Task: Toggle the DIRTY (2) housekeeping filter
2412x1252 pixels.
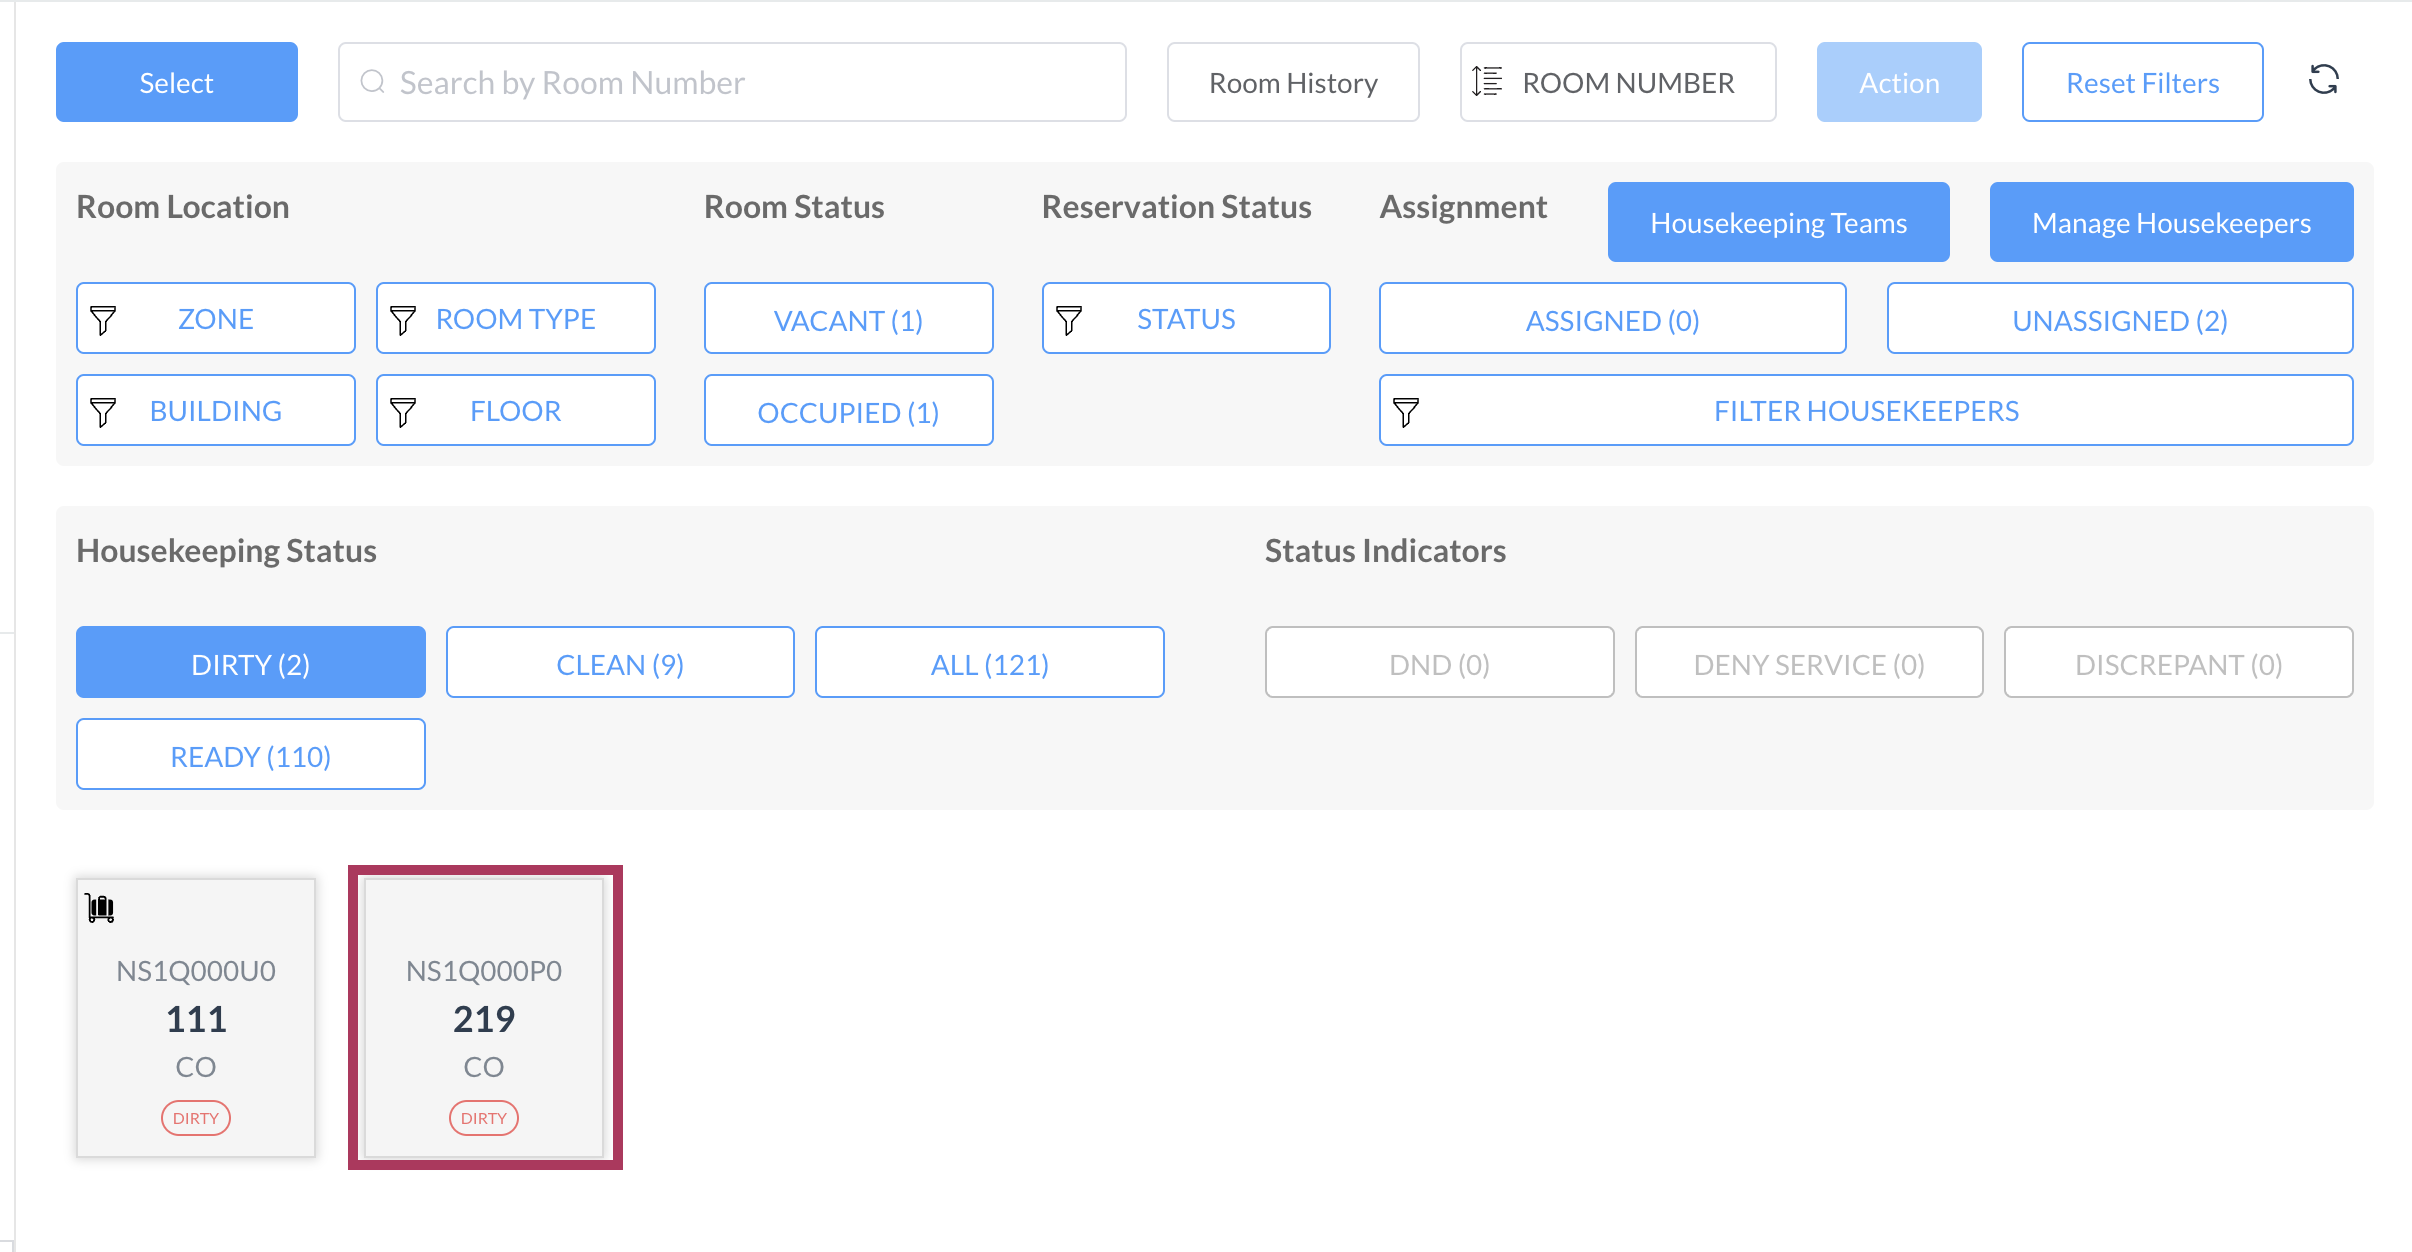Action: tap(250, 664)
